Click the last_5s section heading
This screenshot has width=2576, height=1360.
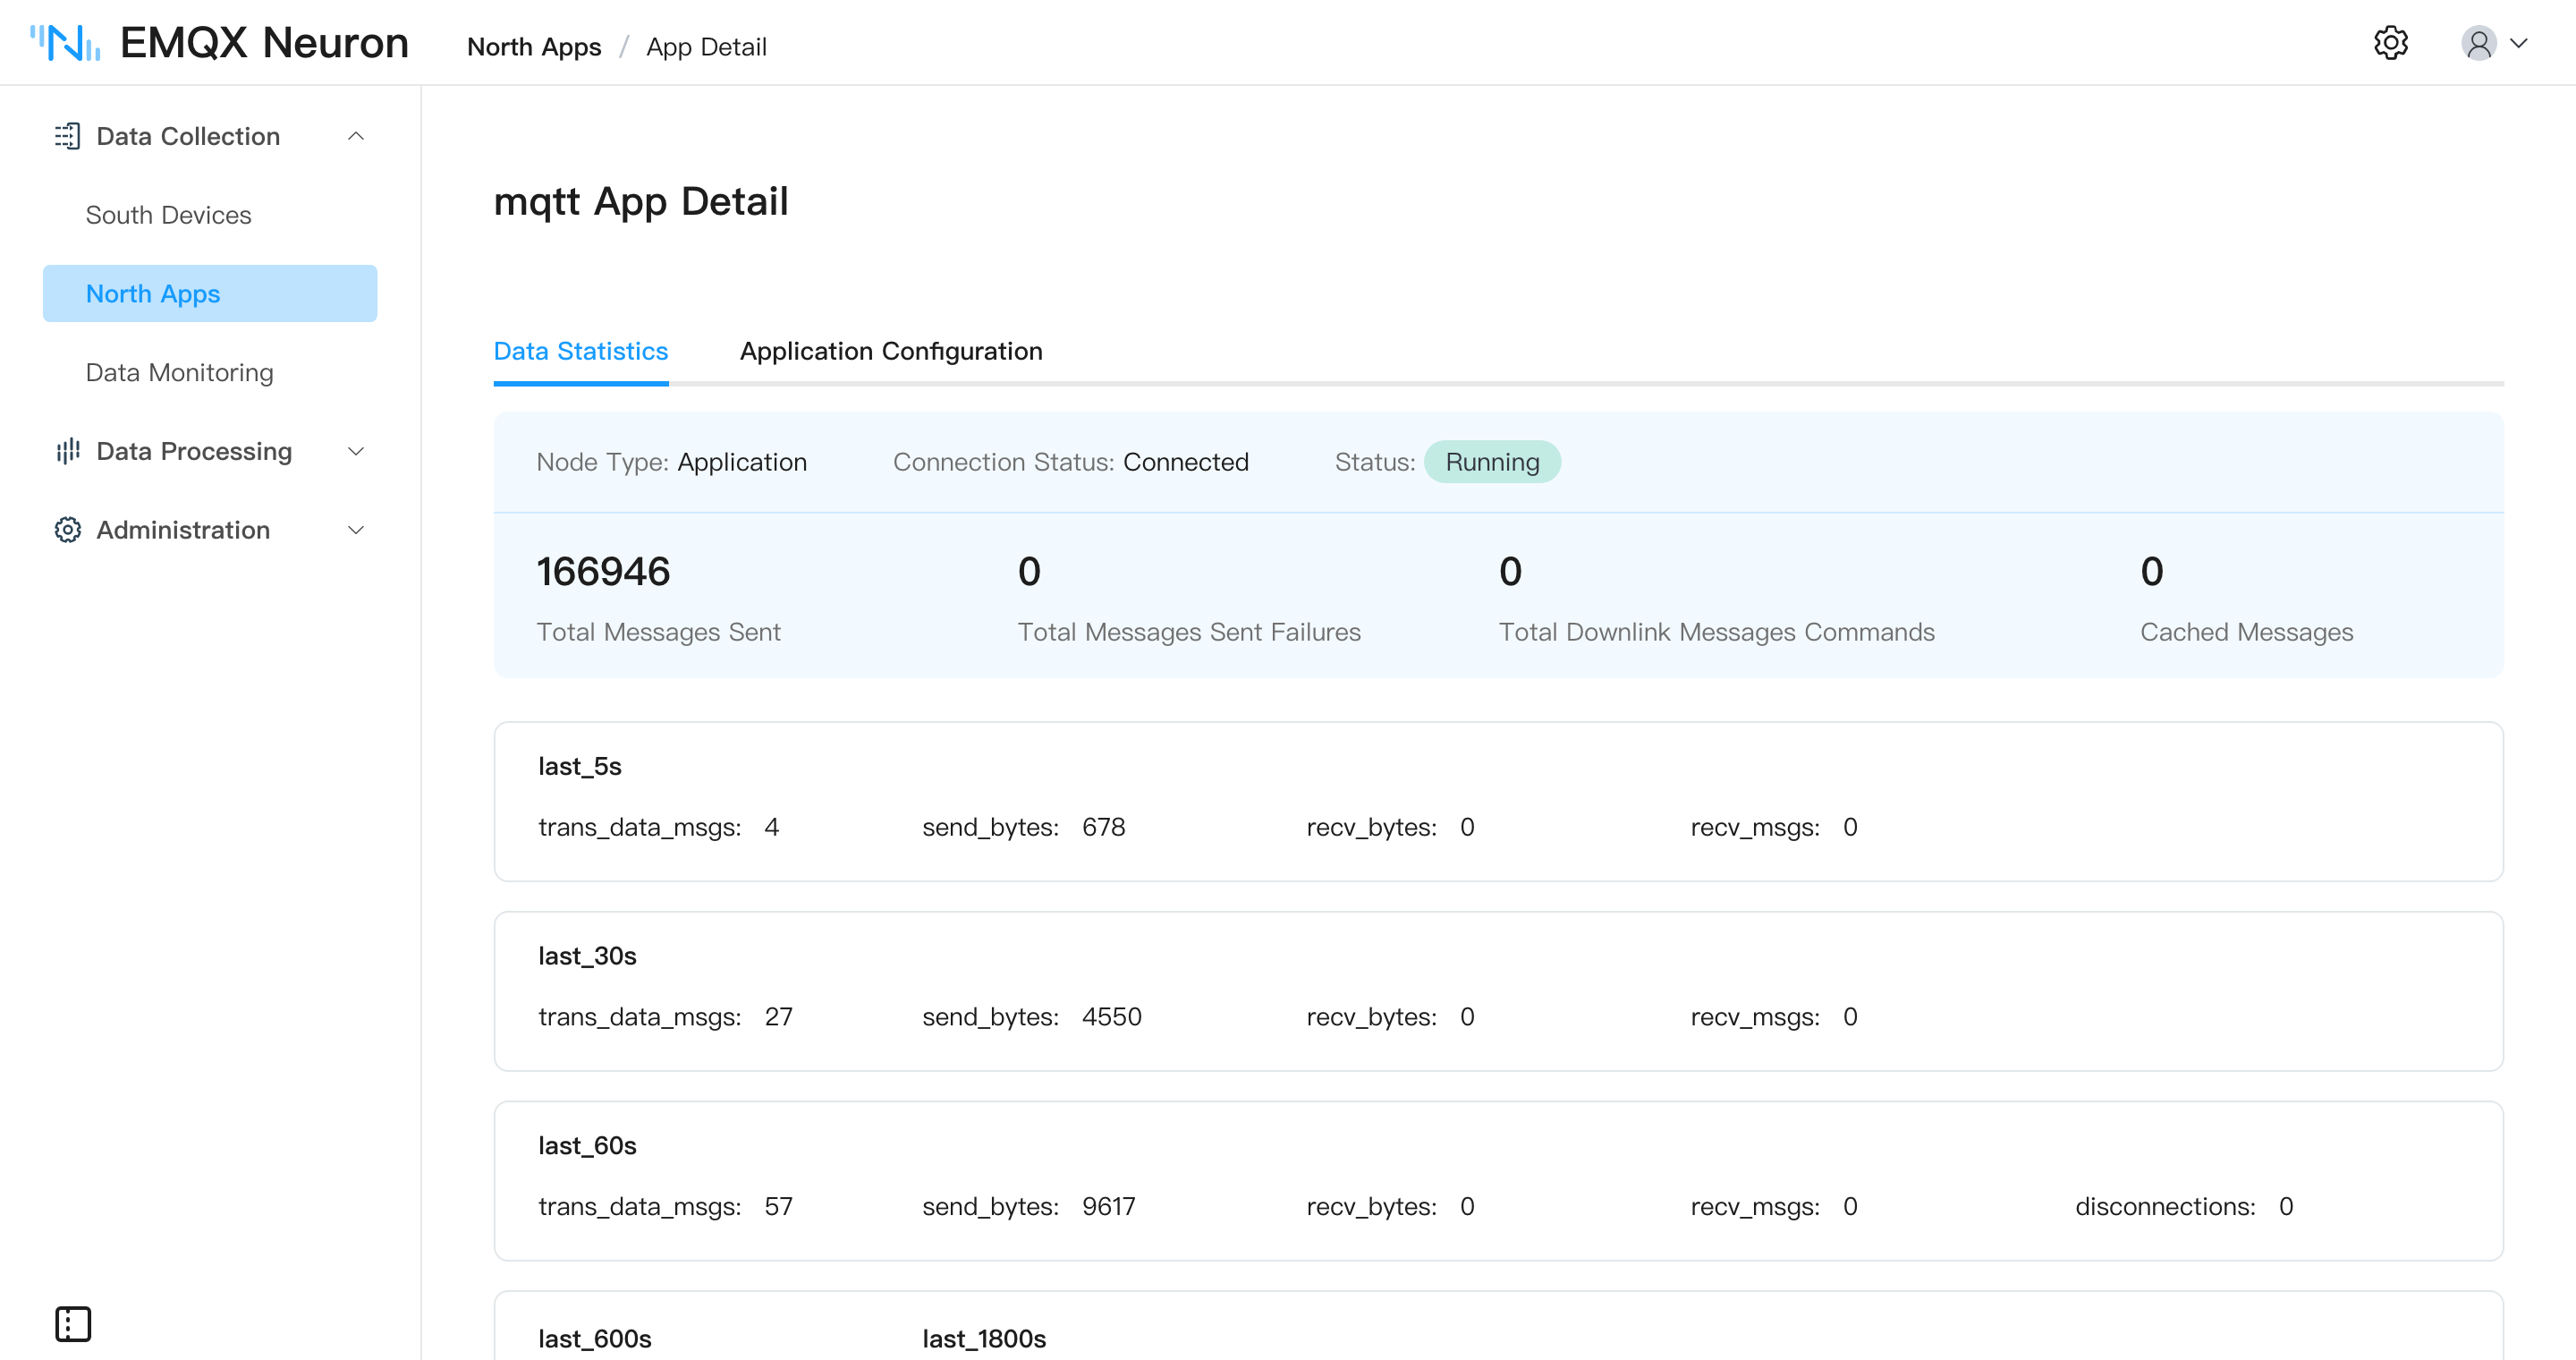580,767
